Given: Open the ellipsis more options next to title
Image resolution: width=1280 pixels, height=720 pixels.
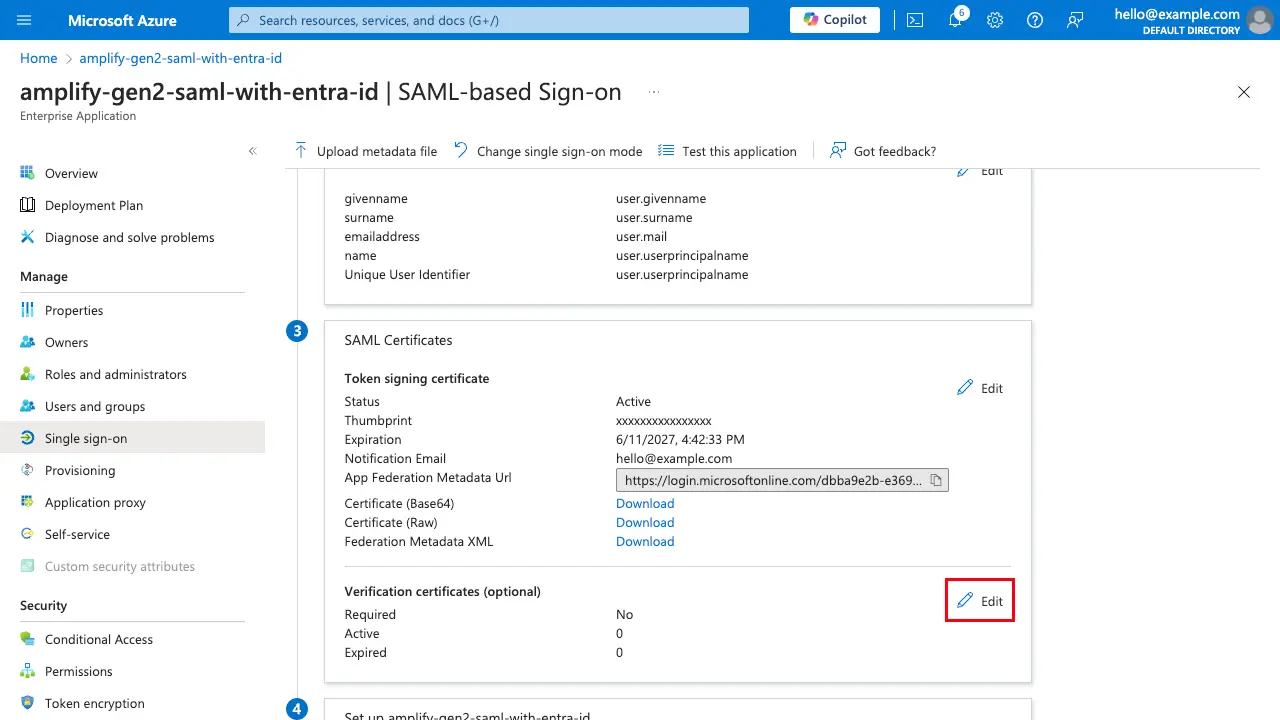Looking at the screenshot, I should tap(654, 92).
